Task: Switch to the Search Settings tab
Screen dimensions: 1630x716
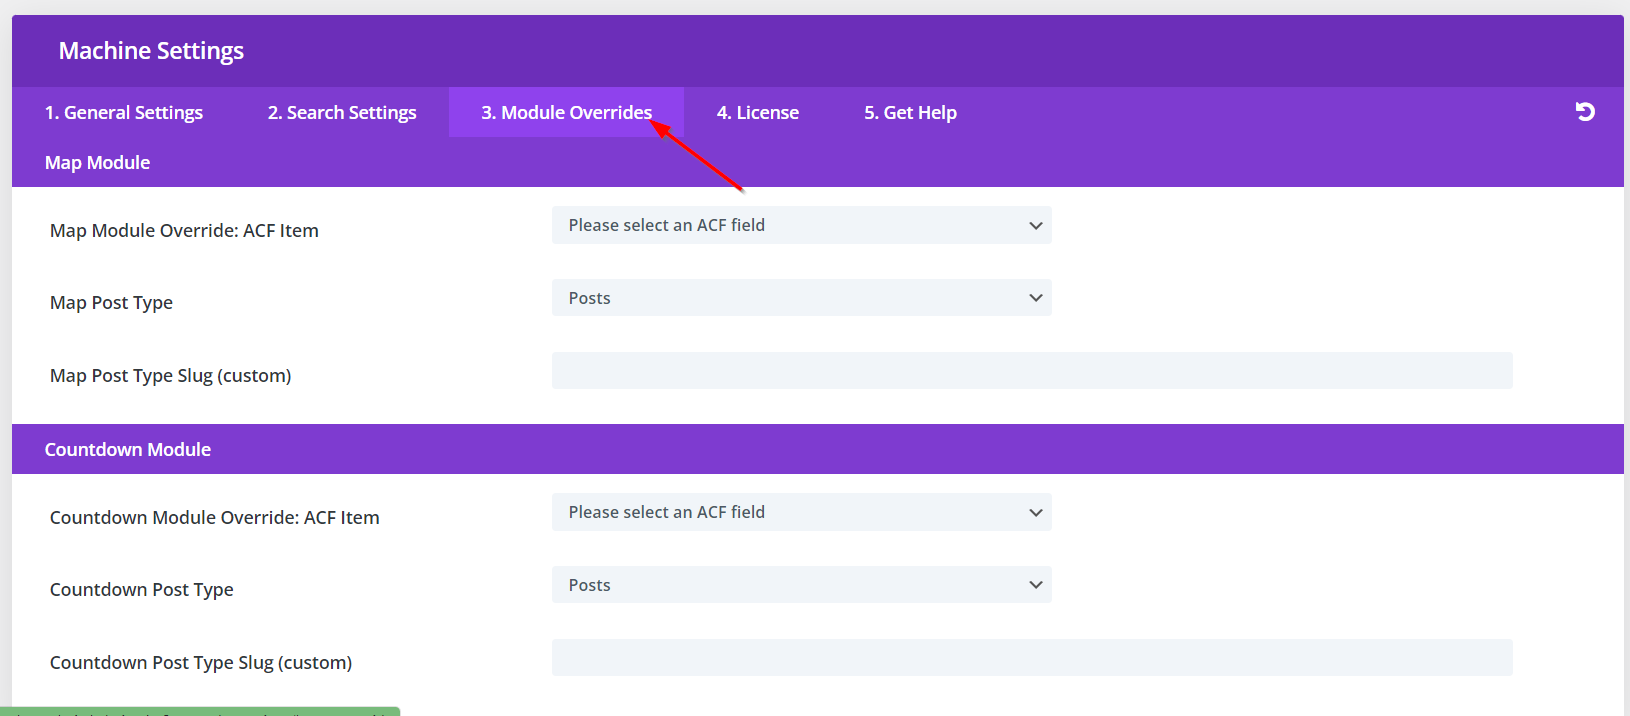Action: [342, 113]
